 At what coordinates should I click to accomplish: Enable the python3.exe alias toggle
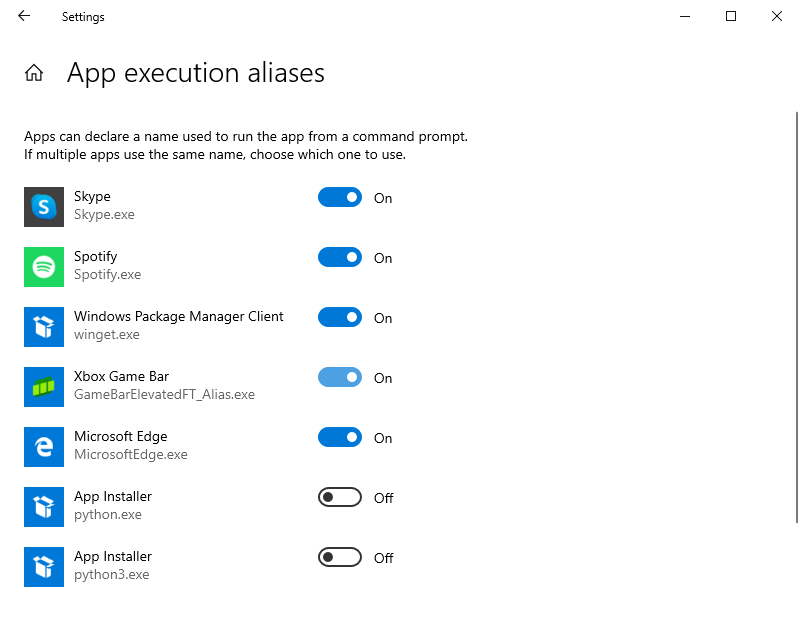click(x=340, y=558)
